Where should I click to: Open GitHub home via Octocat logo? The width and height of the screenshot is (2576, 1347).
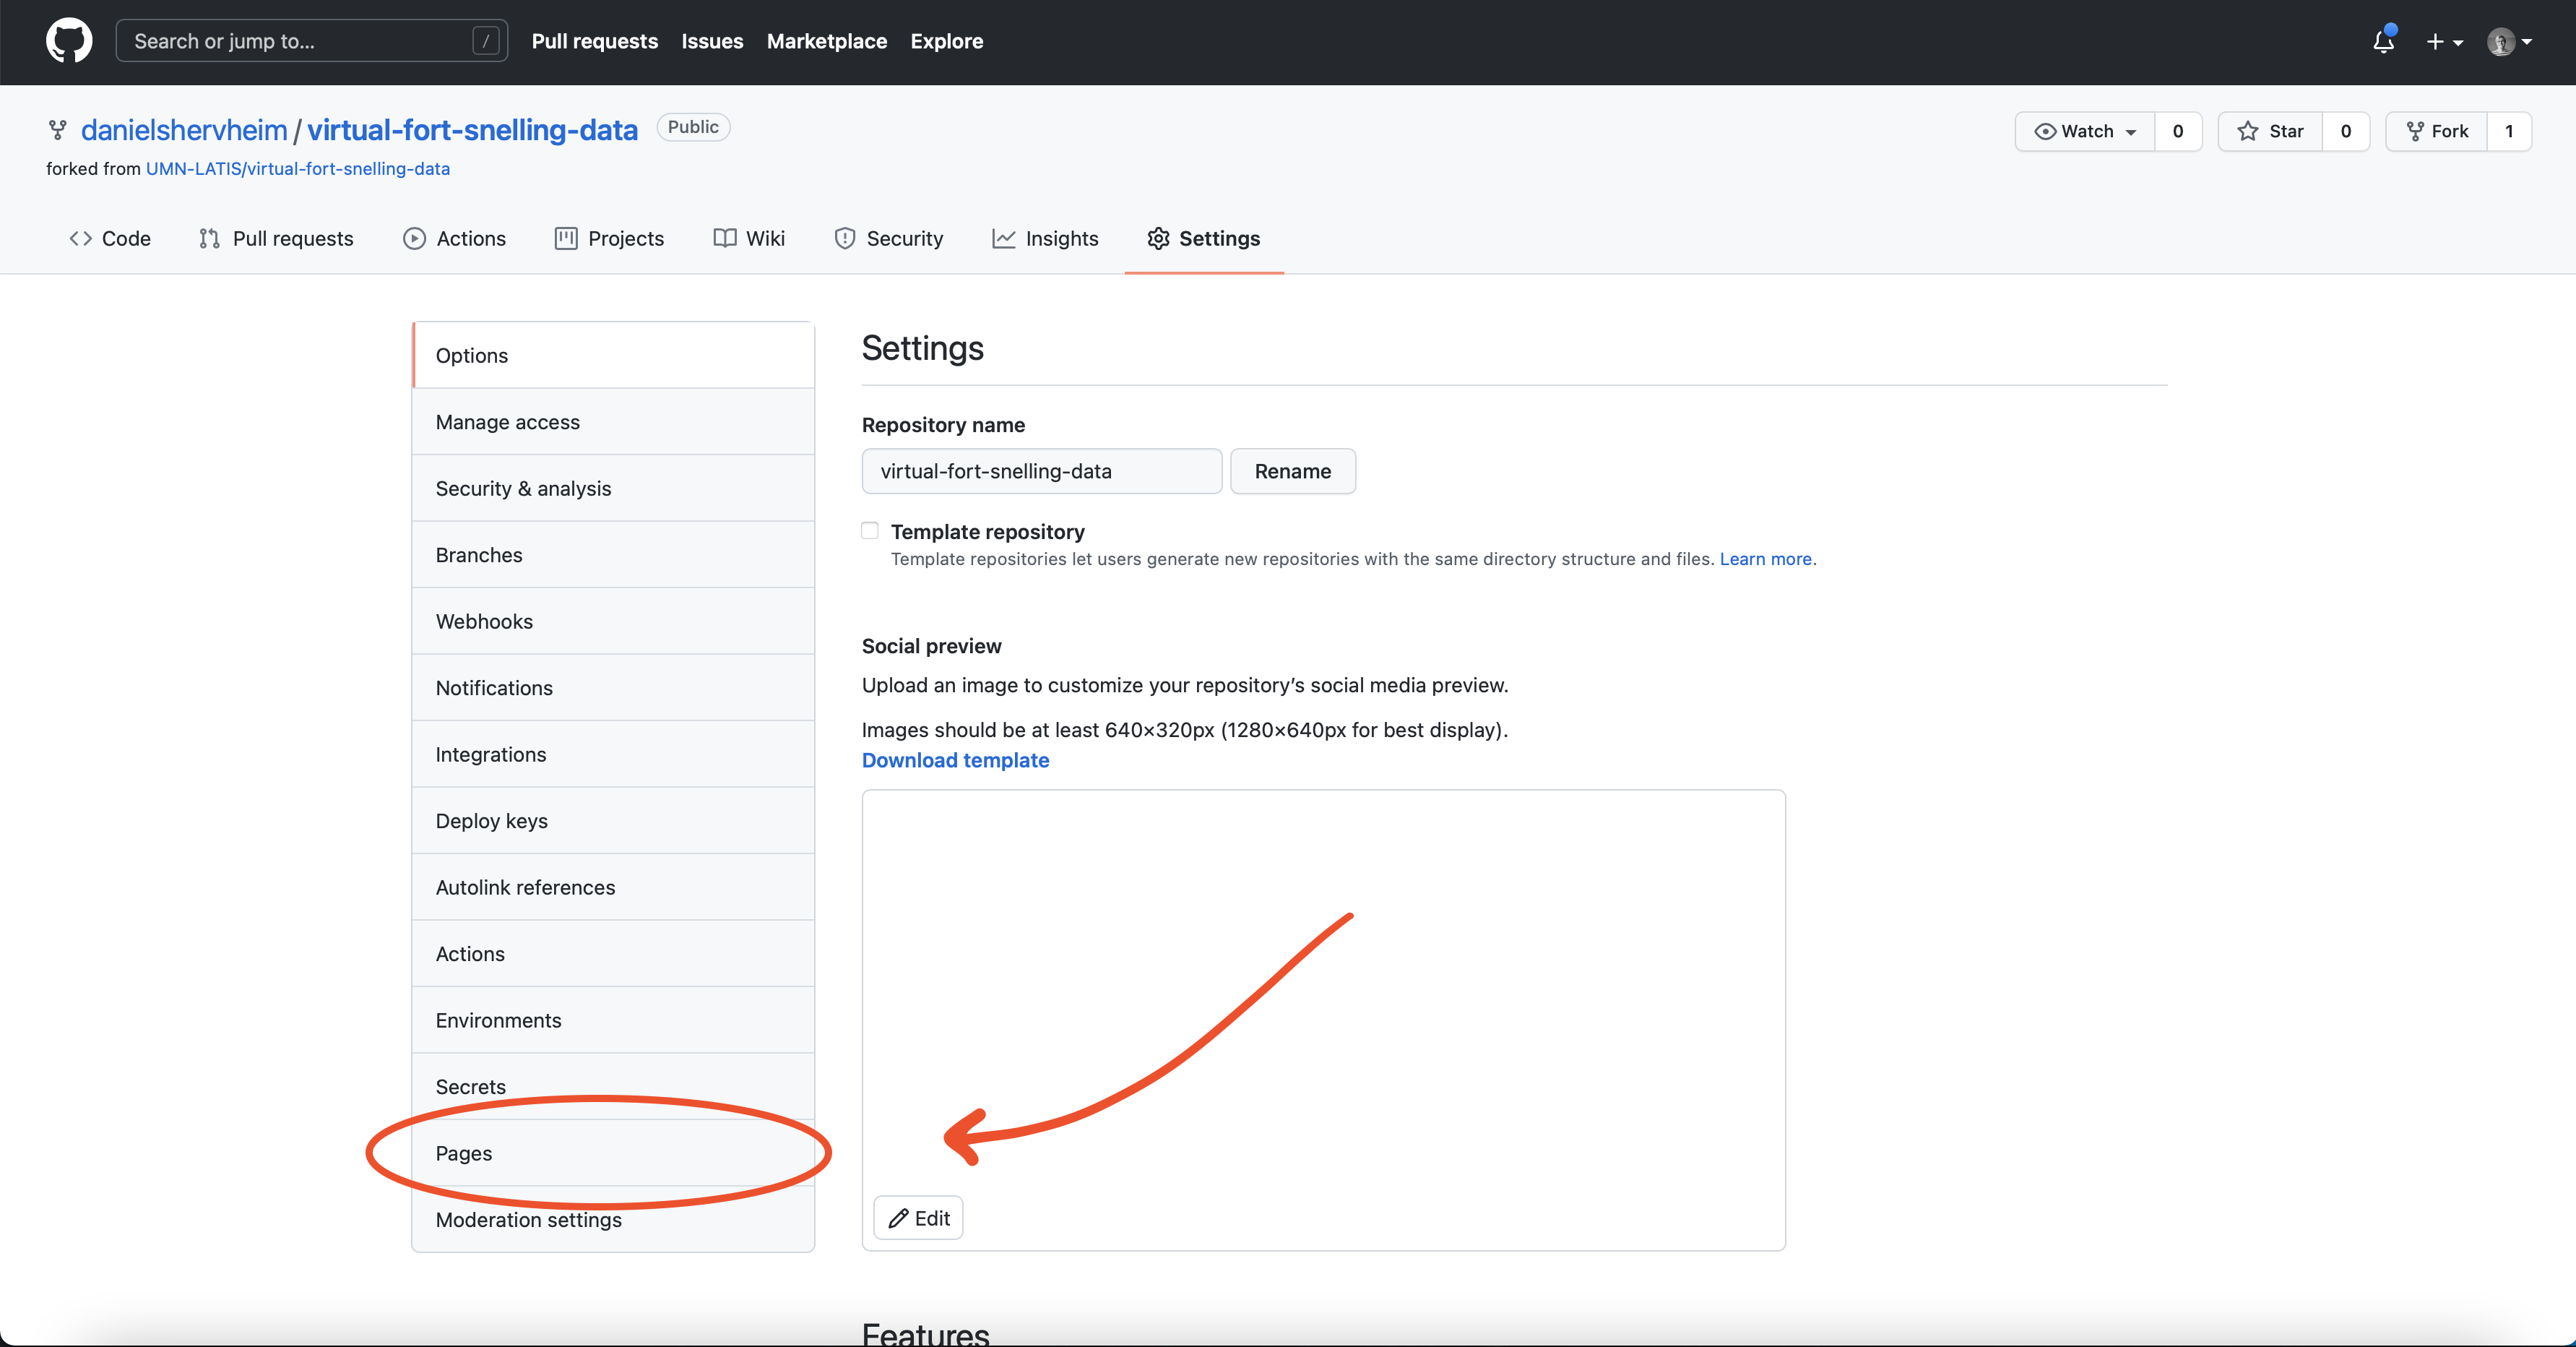69,41
